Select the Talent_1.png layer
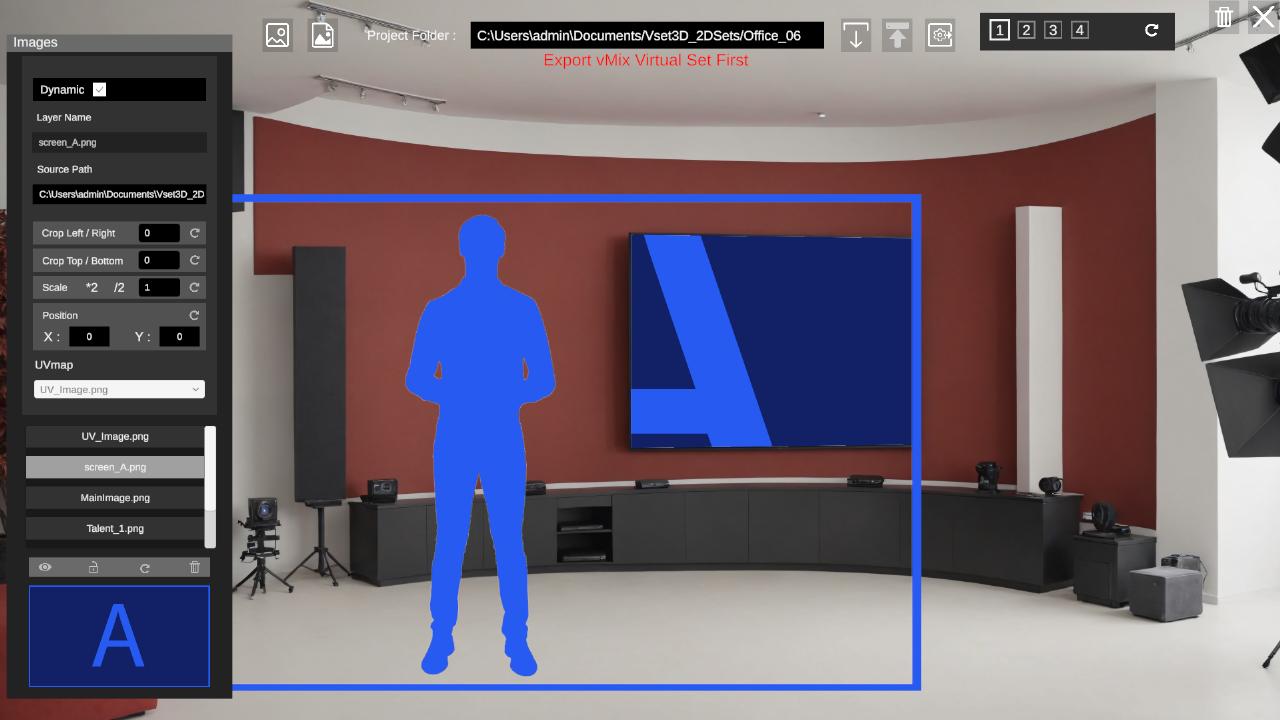1280x720 pixels. (x=115, y=528)
